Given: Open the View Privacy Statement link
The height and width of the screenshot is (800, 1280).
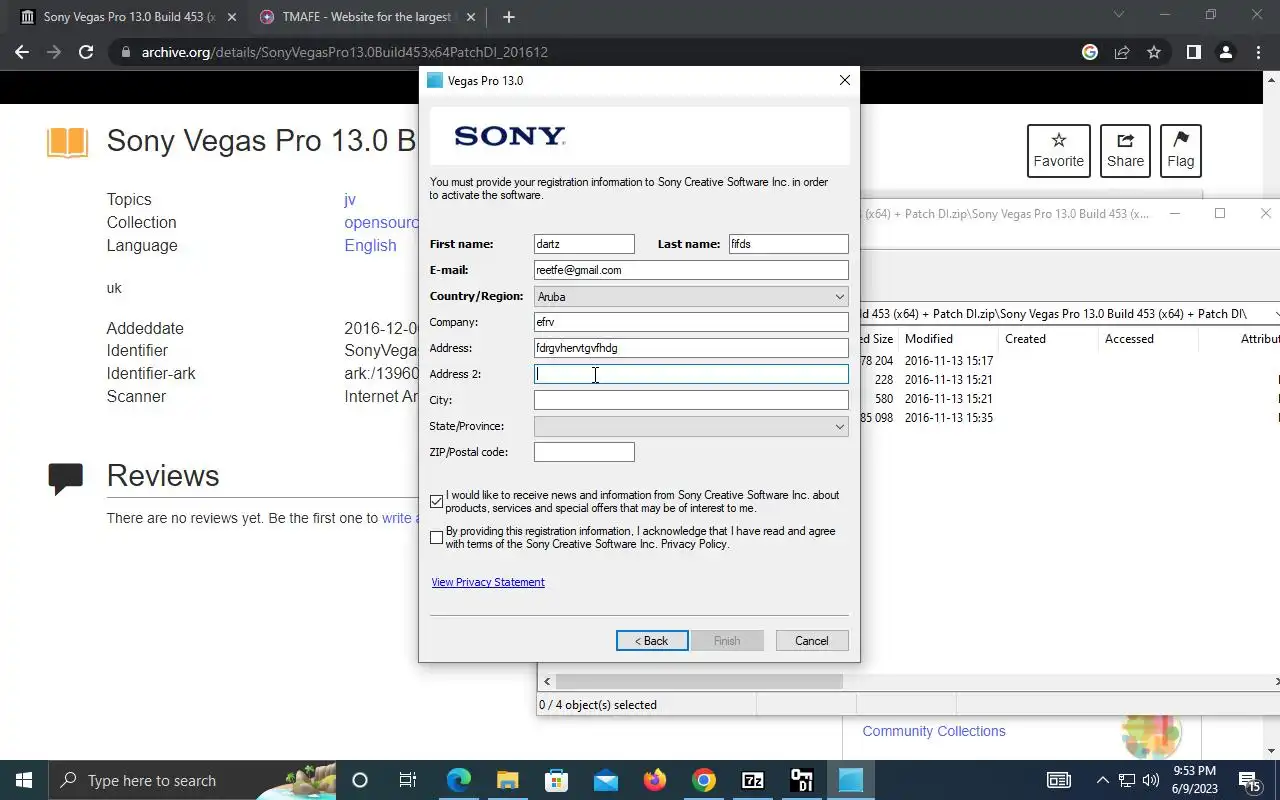Looking at the screenshot, I should click(x=488, y=582).
